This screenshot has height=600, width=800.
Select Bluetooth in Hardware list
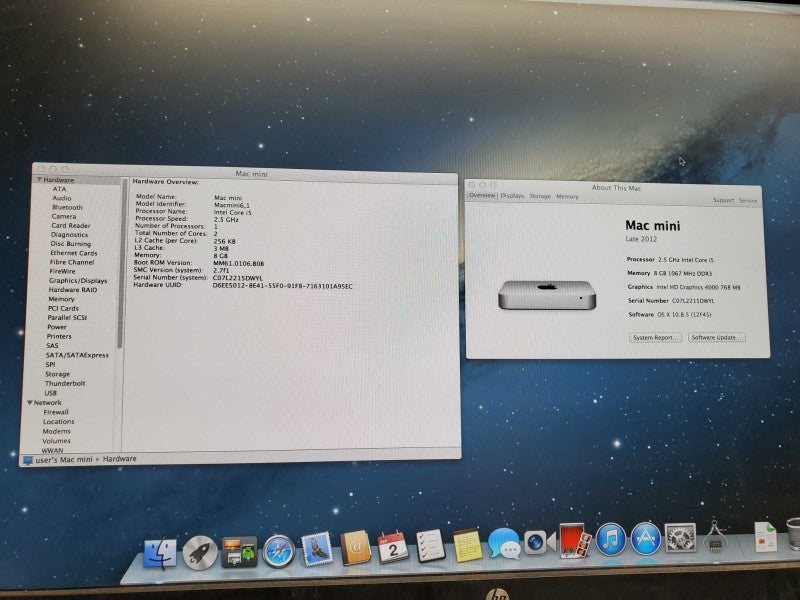click(67, 207)
